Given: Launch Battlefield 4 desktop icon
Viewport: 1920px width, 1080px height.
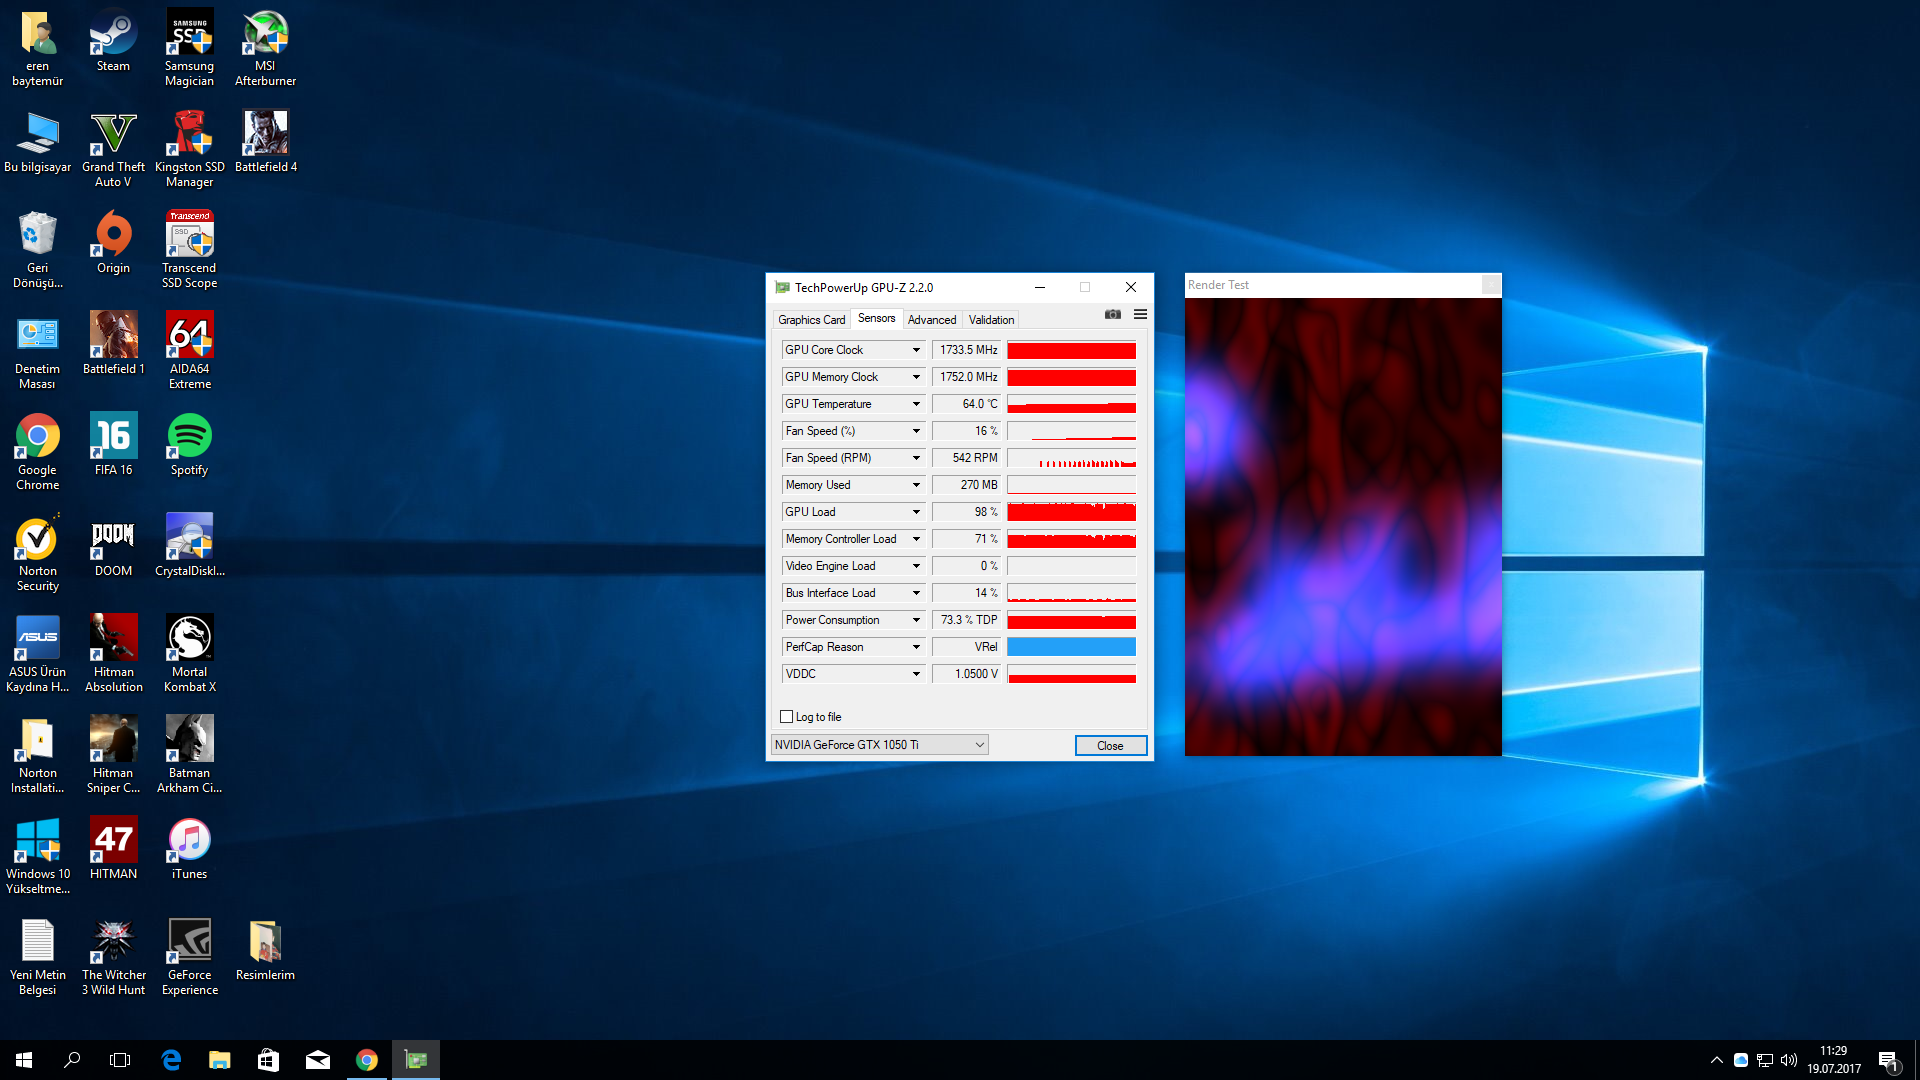Looking at the screenshot, I should (x=265, y=142).
